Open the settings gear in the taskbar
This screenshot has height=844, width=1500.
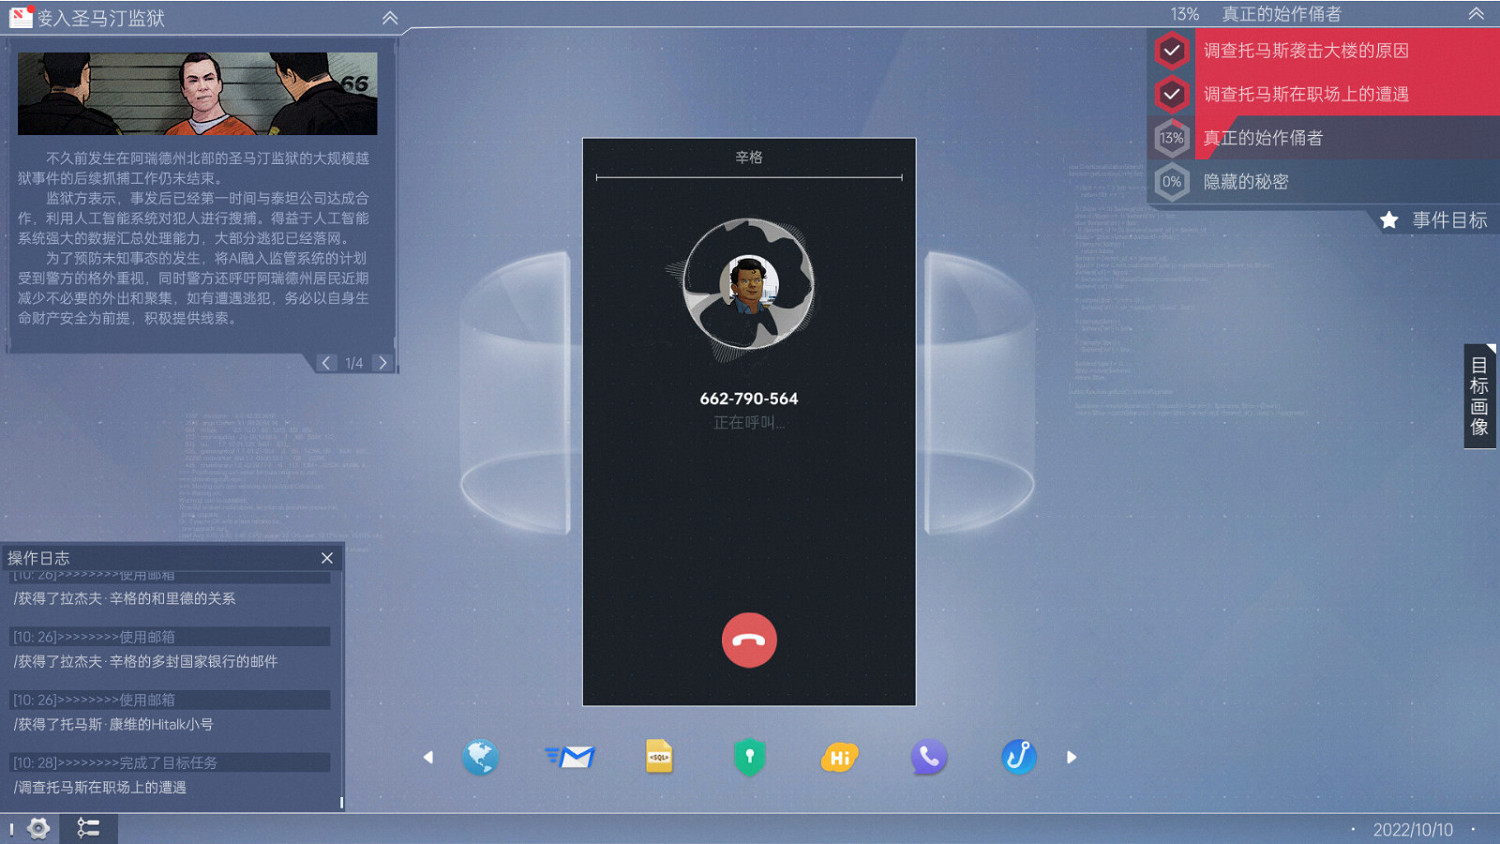pos(37,828)
